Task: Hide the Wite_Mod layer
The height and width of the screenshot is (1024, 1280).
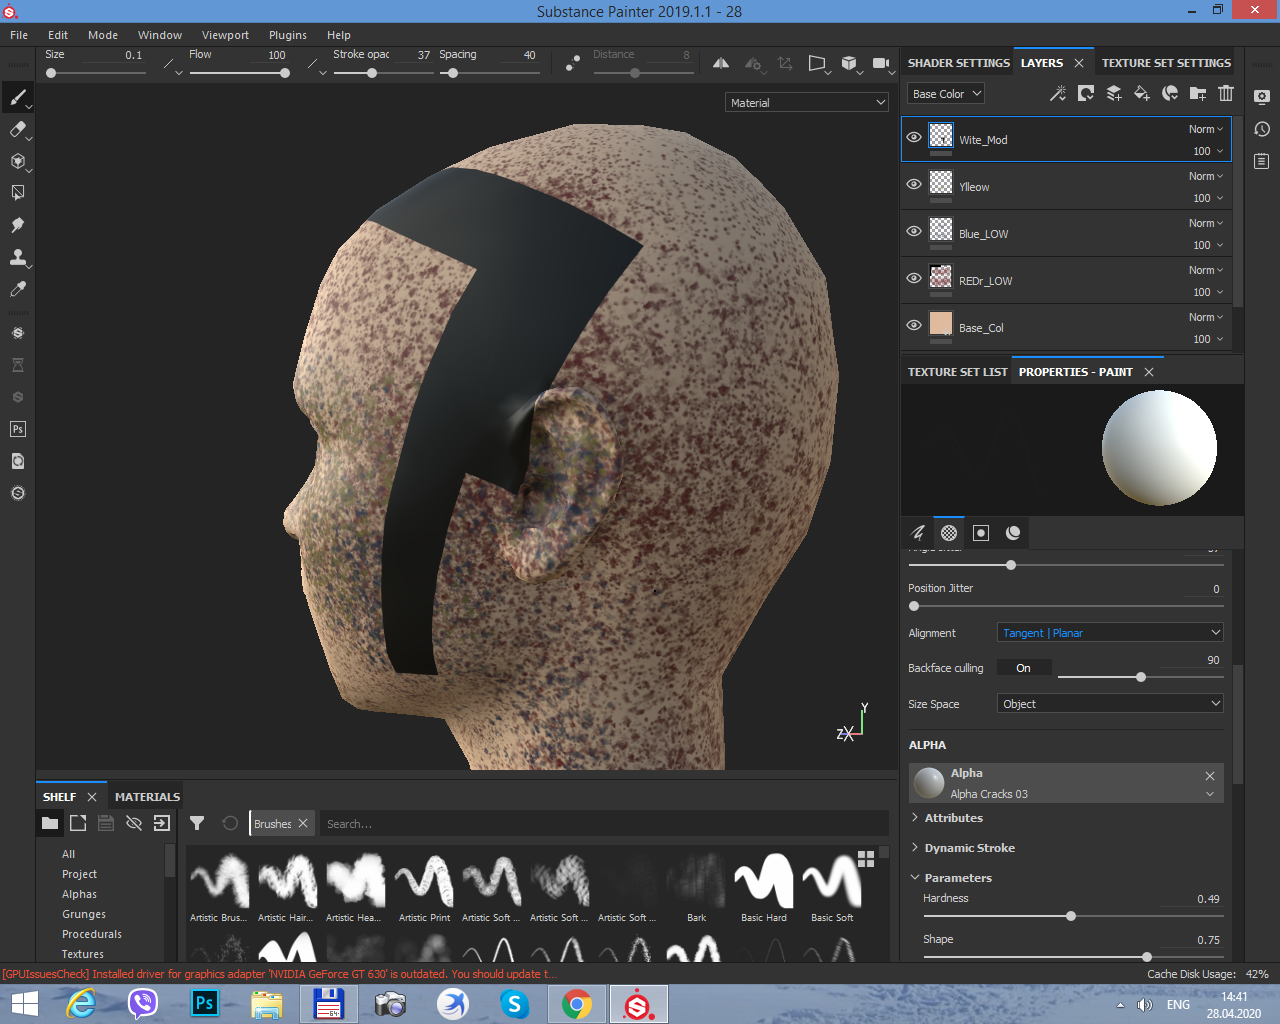Action: pos(914,137)
